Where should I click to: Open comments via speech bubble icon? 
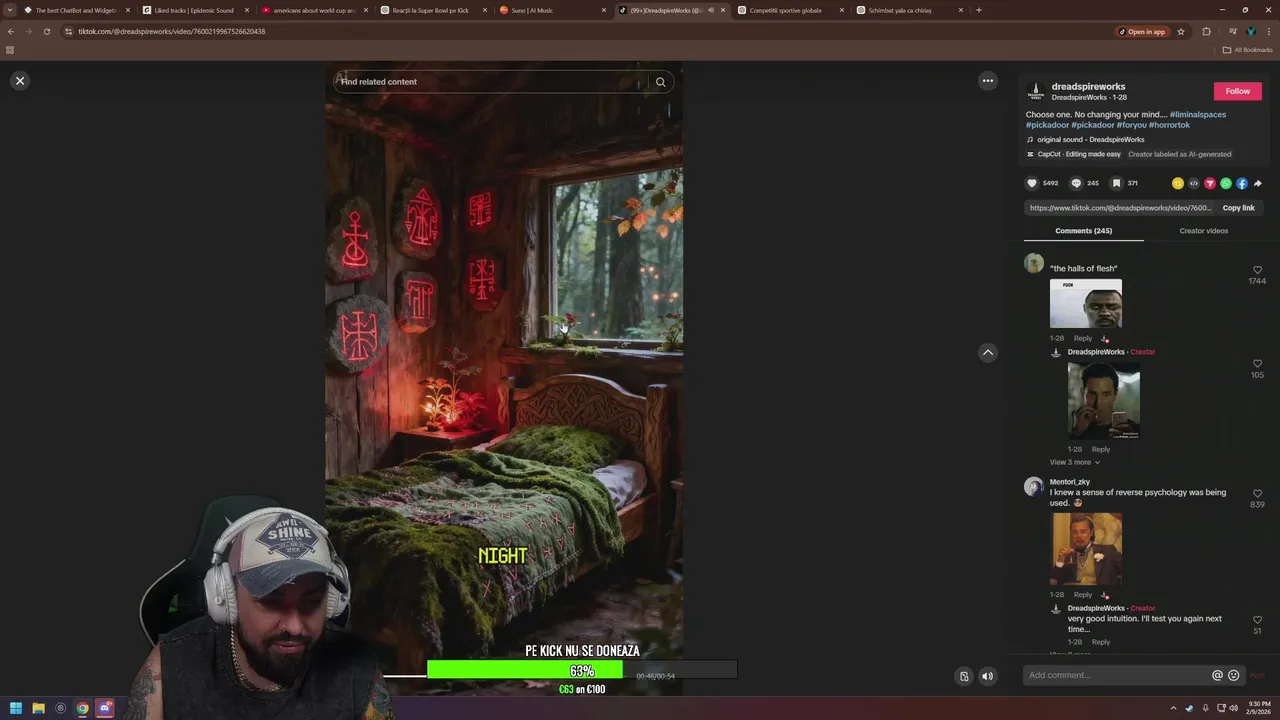tap(1076, 183)
